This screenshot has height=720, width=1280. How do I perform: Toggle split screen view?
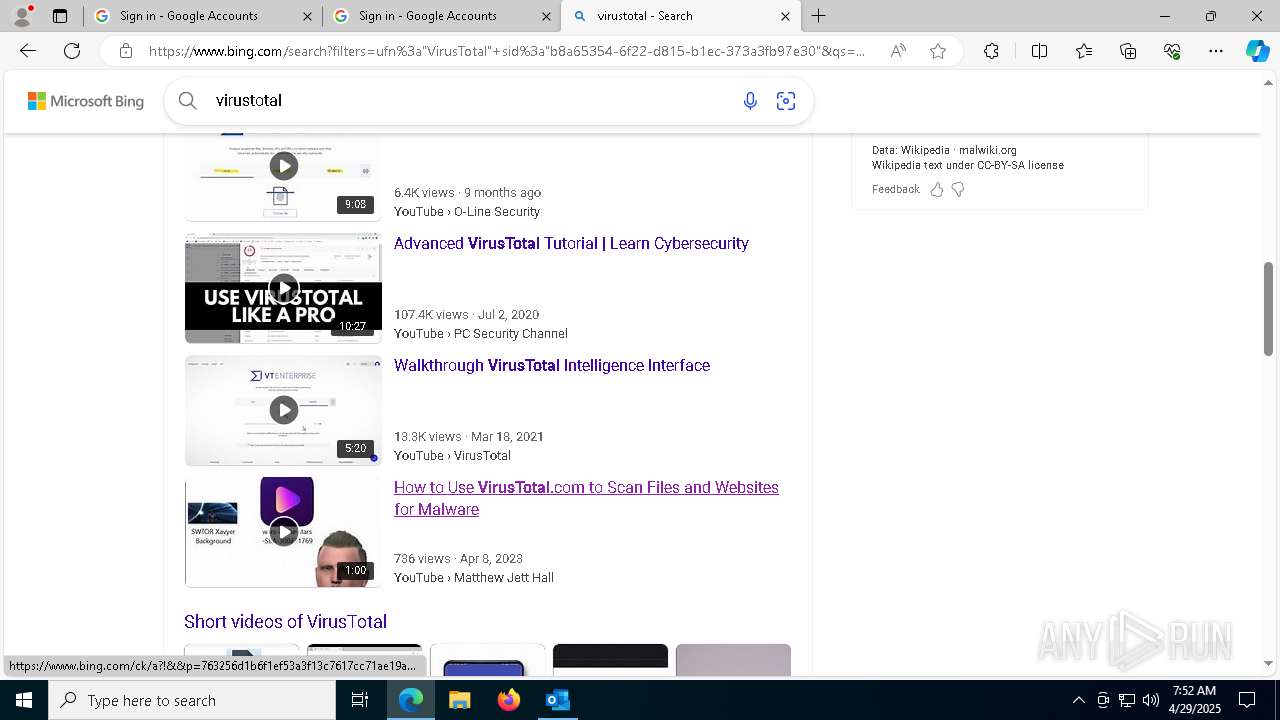1039,51
